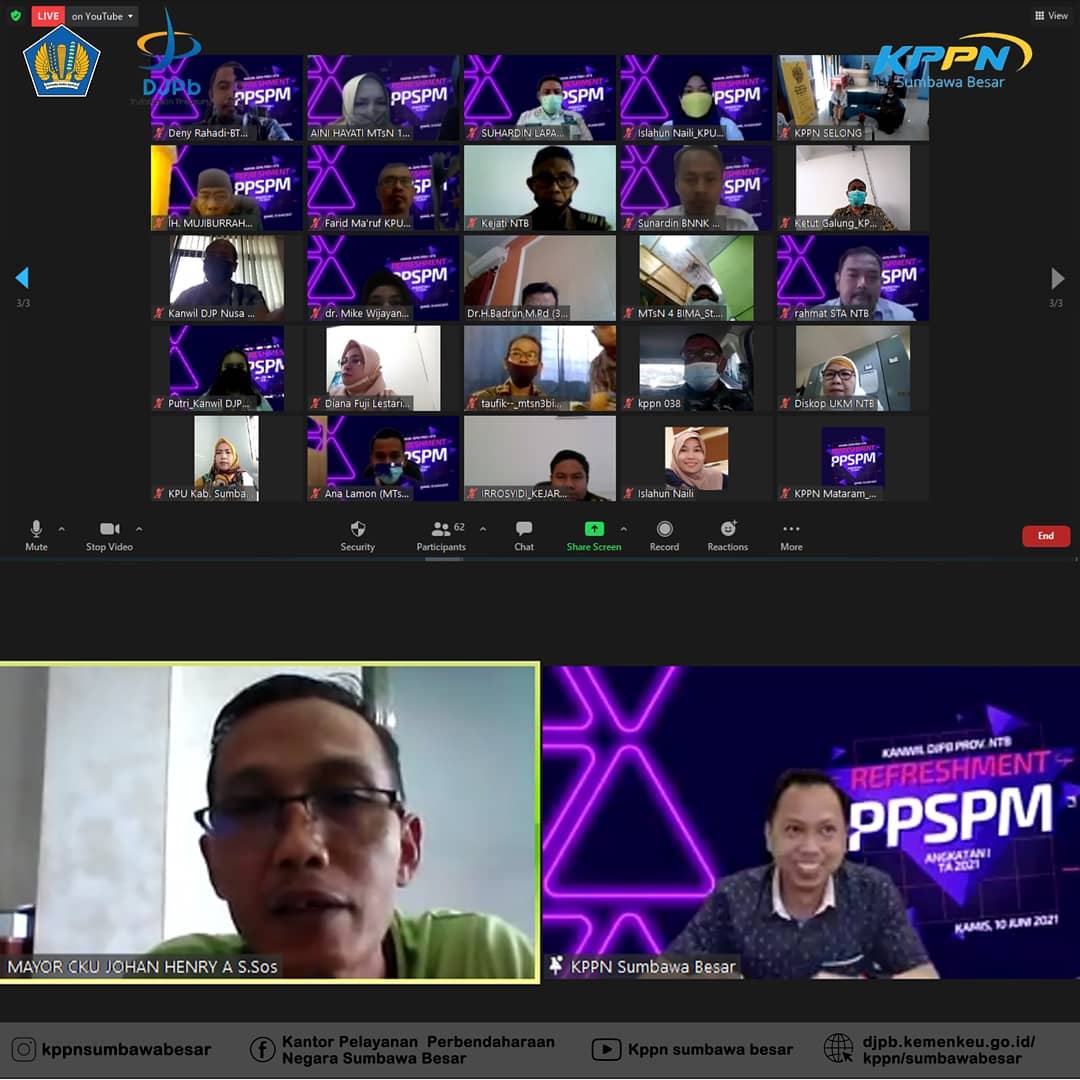The image size is (1080, 1080).
Task: Open the LIVE on YouTube dropdown
Action: pyautogui.click(x=102, y=16)
